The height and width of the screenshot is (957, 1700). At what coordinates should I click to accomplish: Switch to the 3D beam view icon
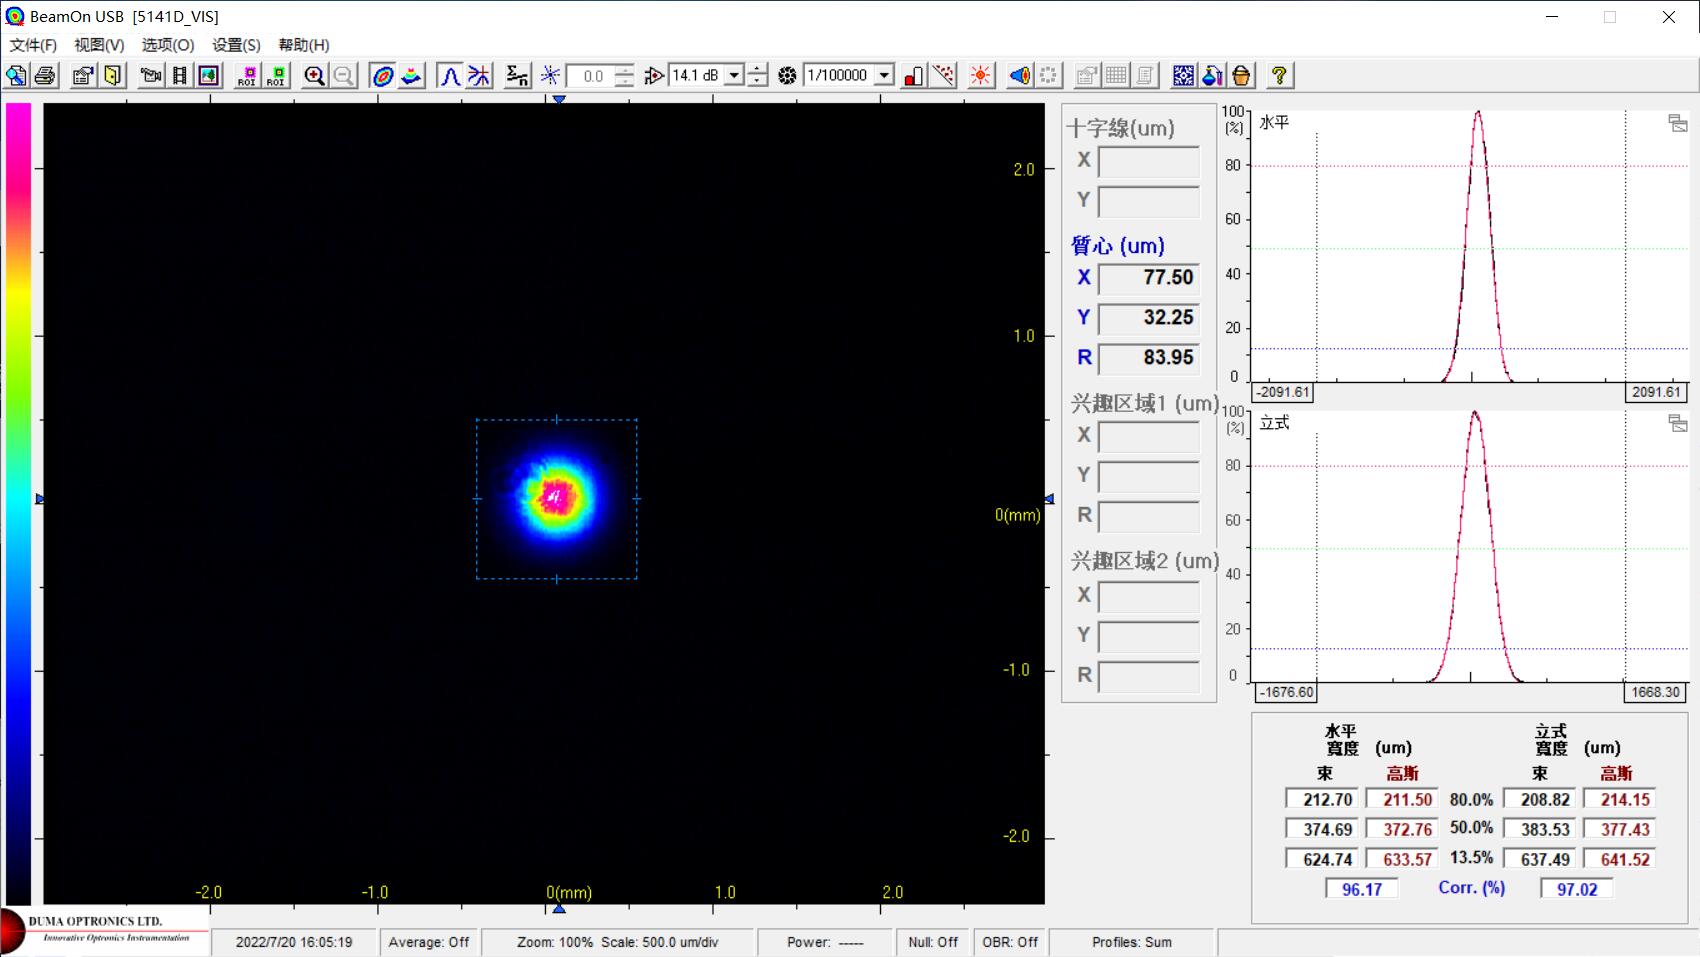[x=412, y=76]
